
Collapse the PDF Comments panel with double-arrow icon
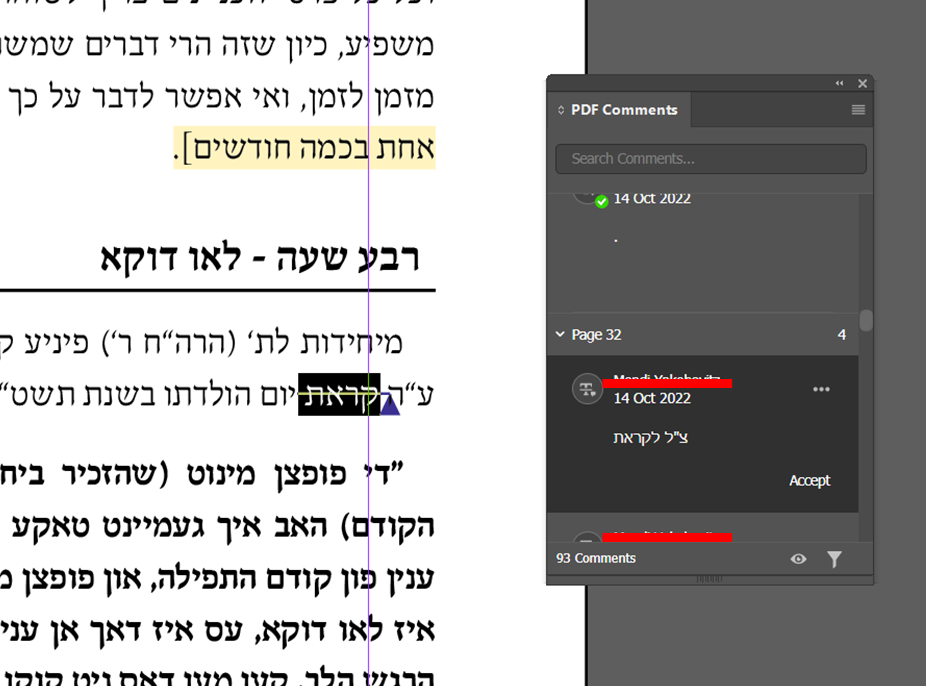tap(839, 83)
